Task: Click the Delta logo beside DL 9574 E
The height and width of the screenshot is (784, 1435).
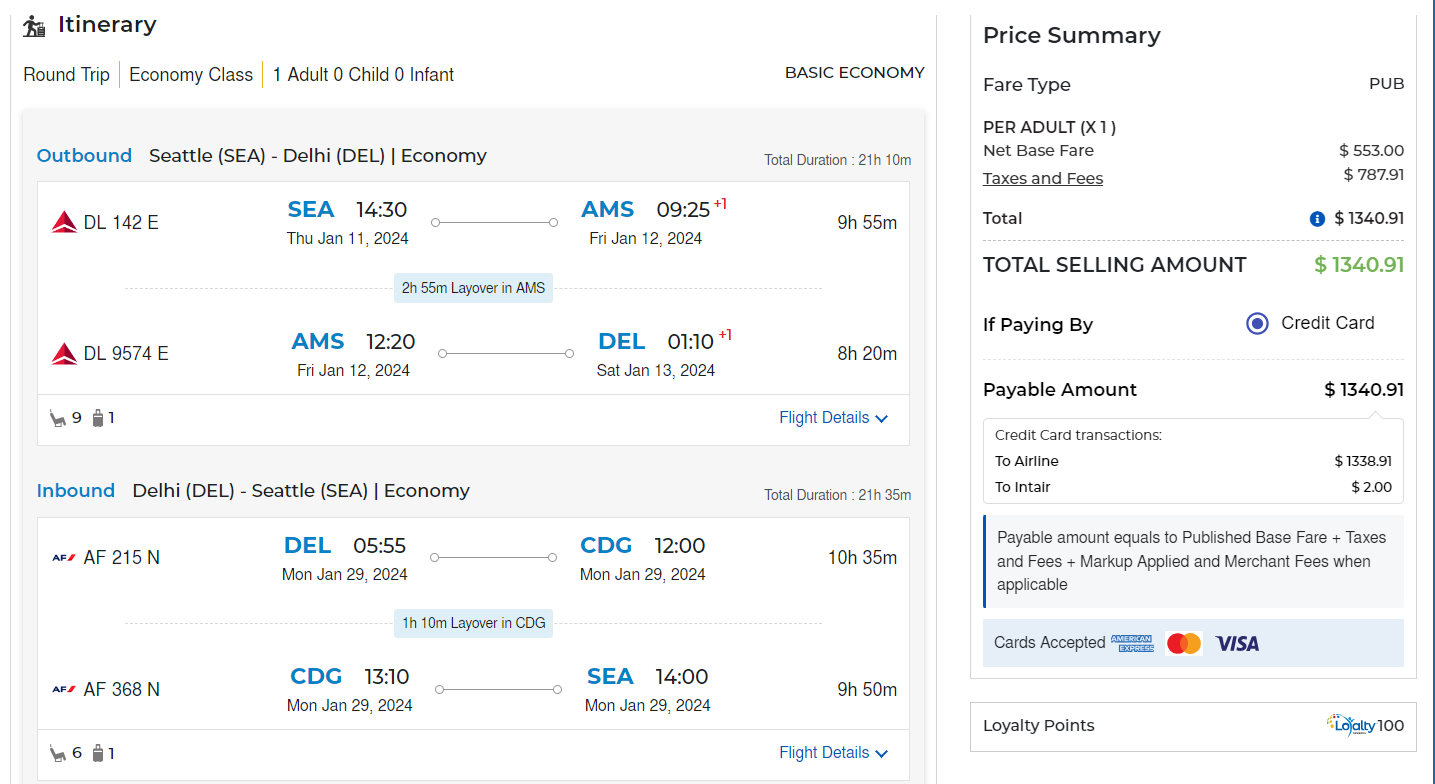Action: point(64,353)
